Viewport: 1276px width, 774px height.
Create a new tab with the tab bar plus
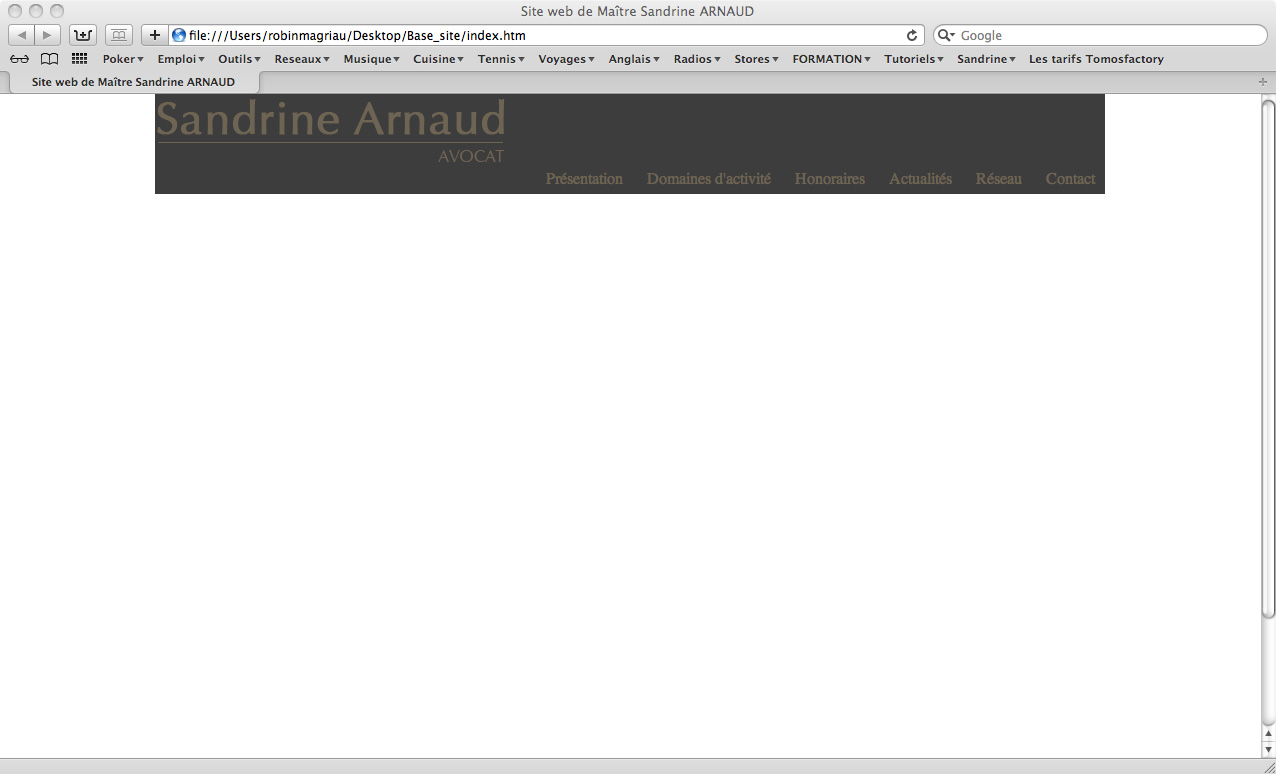[1262, 82]
